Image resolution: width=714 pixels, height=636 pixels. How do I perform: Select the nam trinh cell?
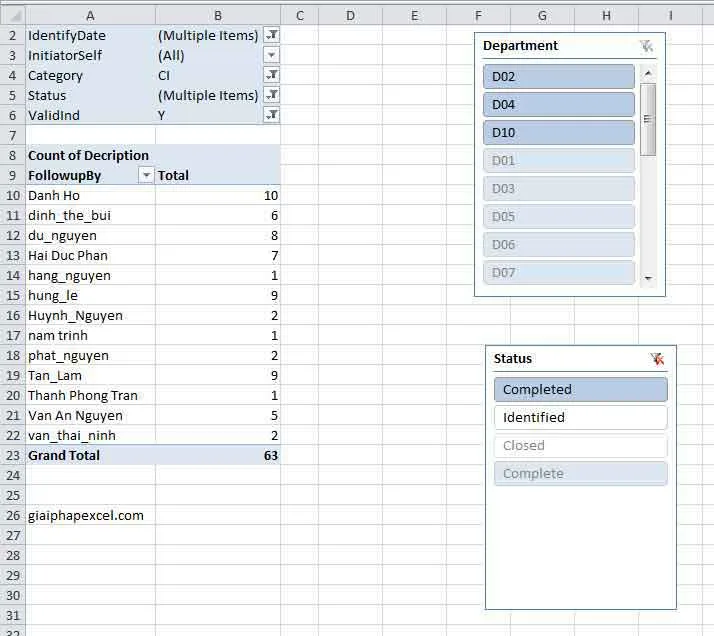tap(90, 336)
